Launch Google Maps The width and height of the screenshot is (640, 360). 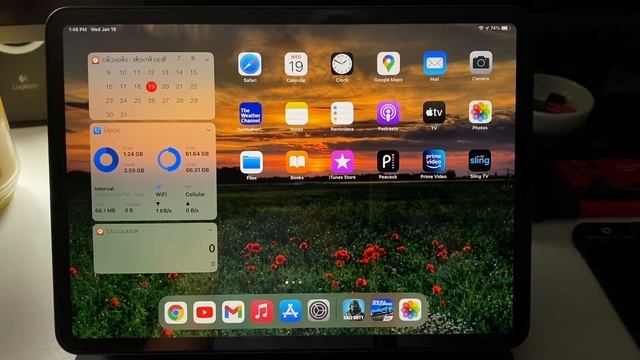pos(388,63)
